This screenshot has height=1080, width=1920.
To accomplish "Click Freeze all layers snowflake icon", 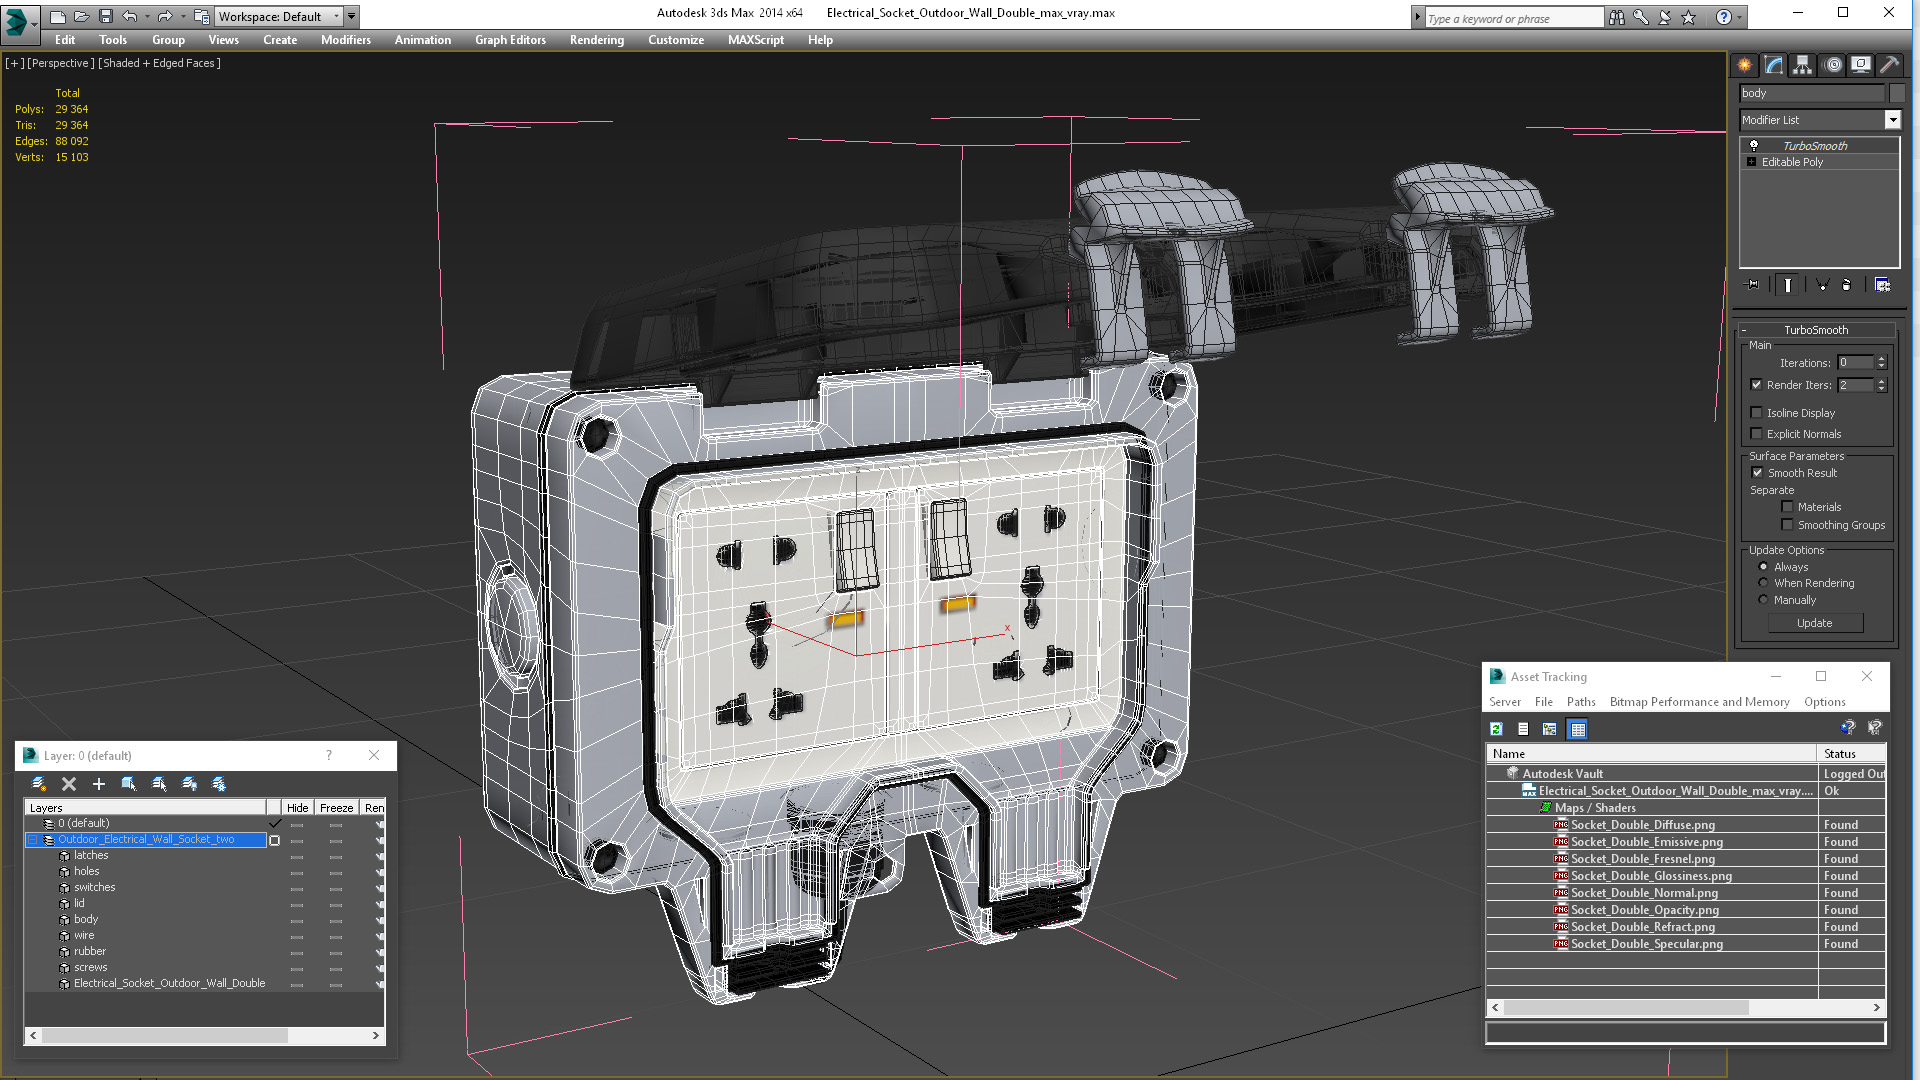I will (x=219, y=784).
